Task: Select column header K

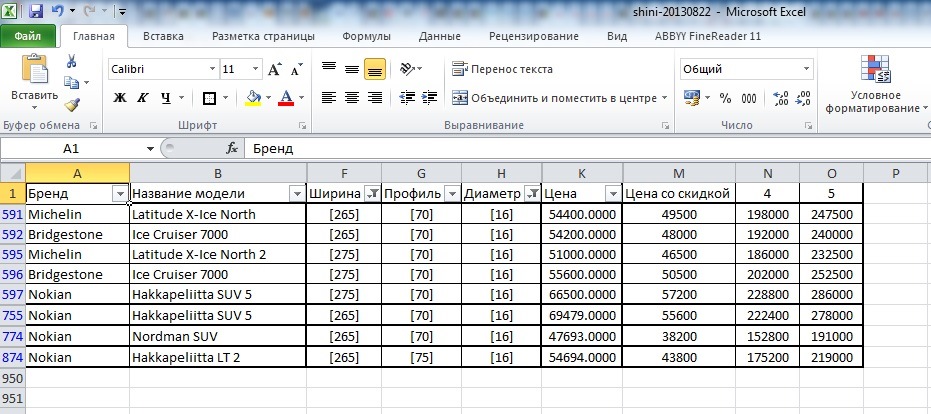Action: 582,173
